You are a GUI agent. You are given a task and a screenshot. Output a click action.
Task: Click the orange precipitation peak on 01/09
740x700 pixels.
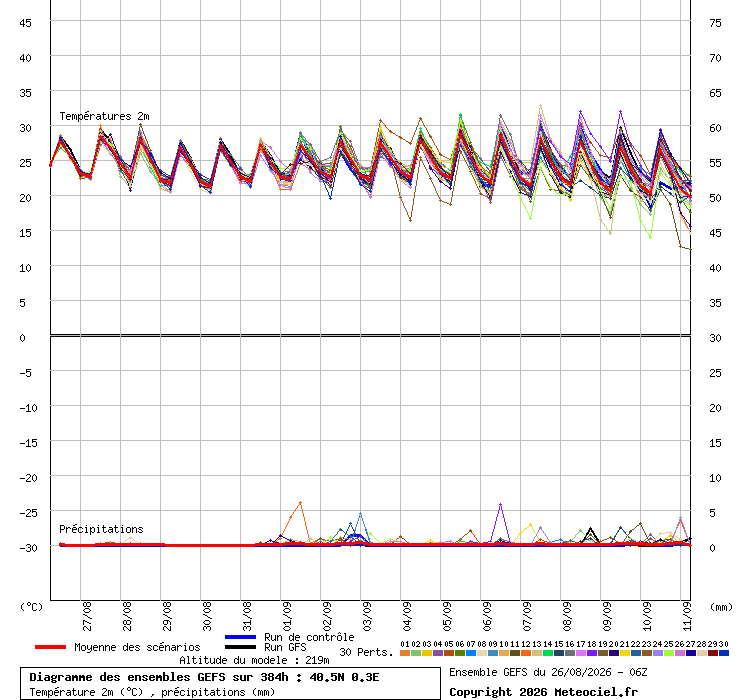point(300,502)
